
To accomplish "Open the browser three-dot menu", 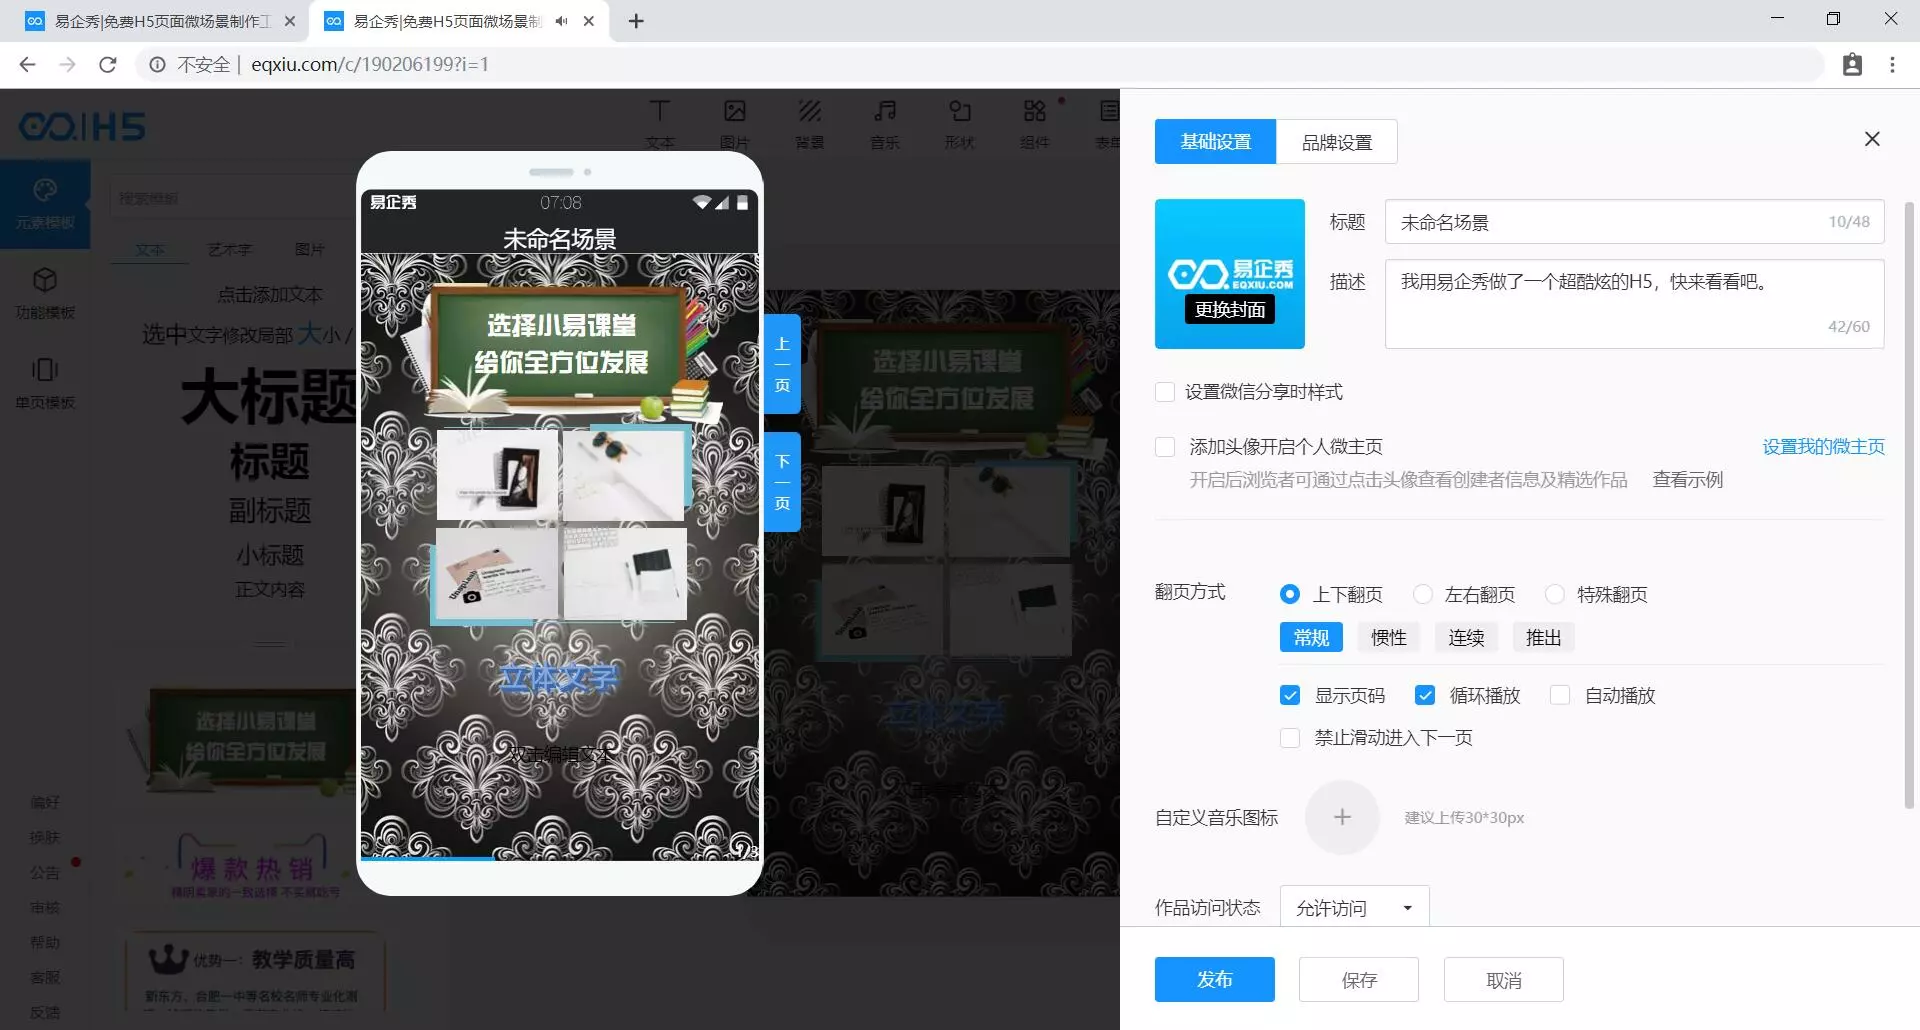I will [1892, 65].
